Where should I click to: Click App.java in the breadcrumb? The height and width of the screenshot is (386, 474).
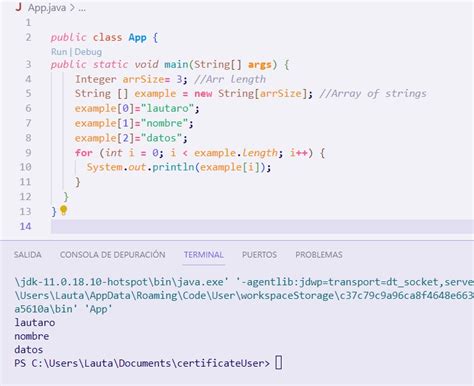pos(47,8)
